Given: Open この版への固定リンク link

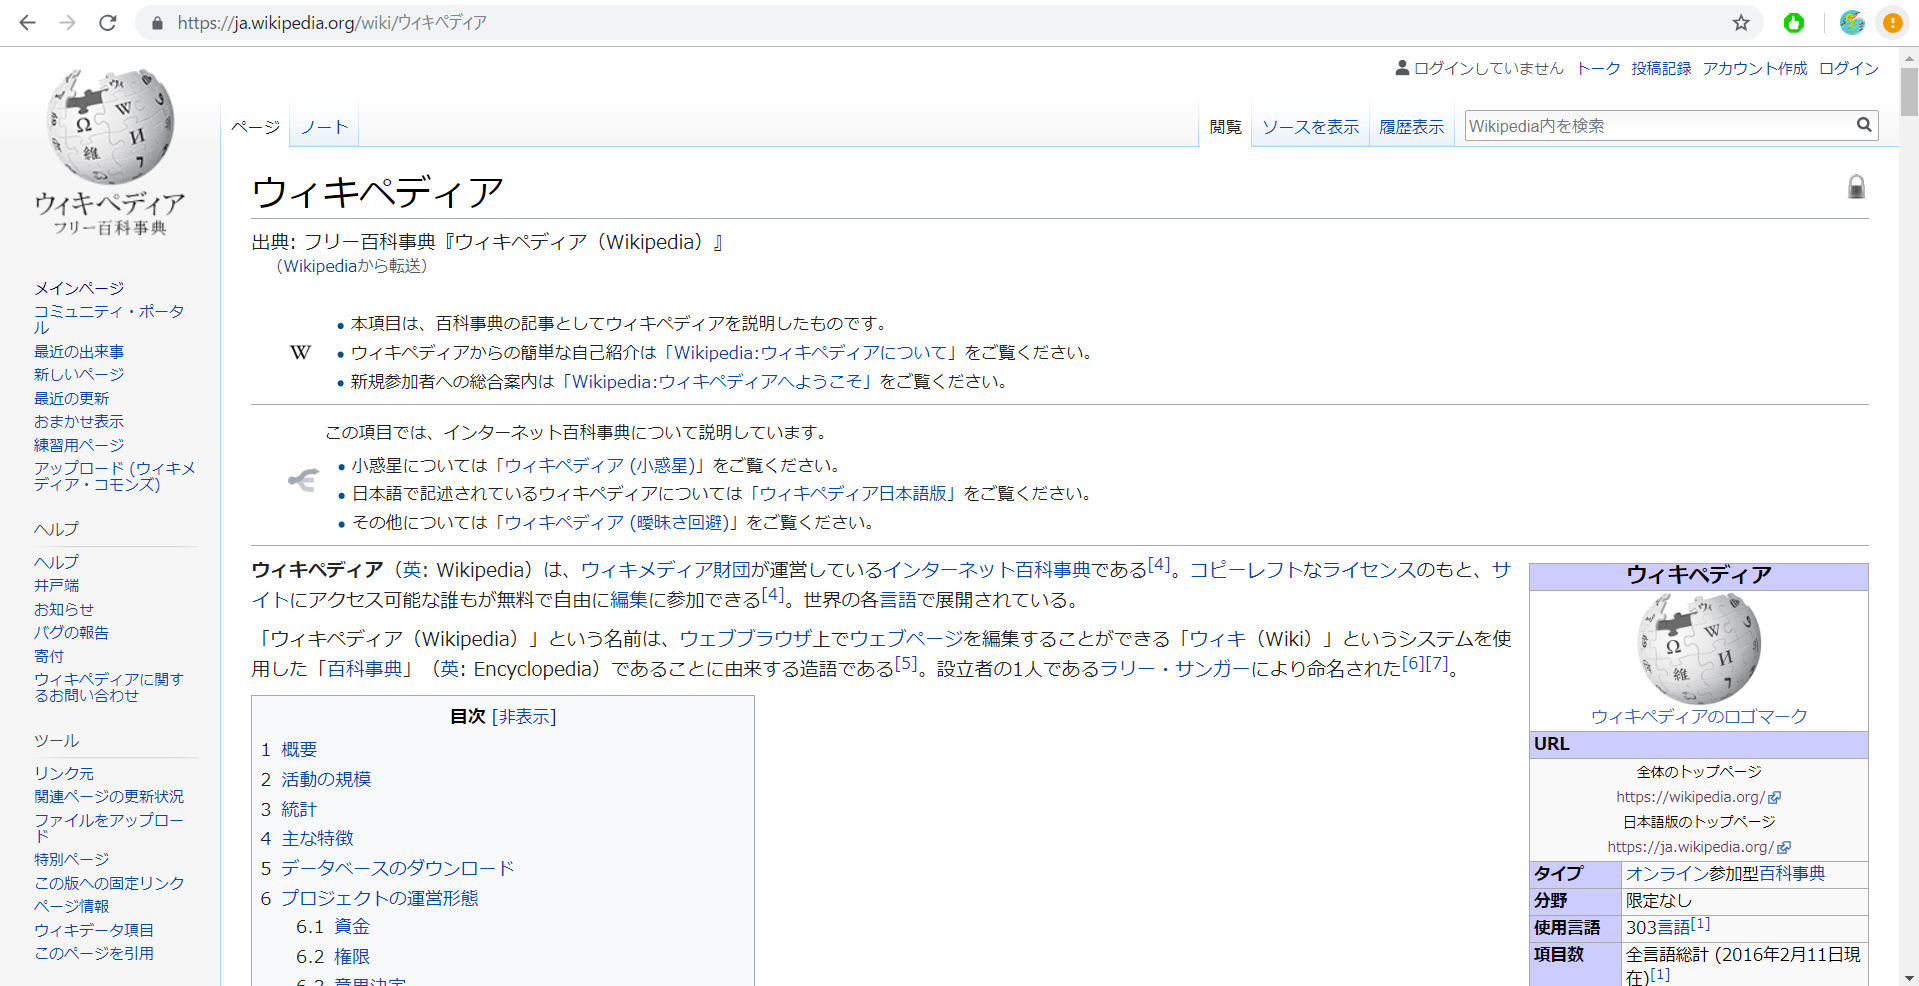Looking at the screenshot, I should pos(109,883).
